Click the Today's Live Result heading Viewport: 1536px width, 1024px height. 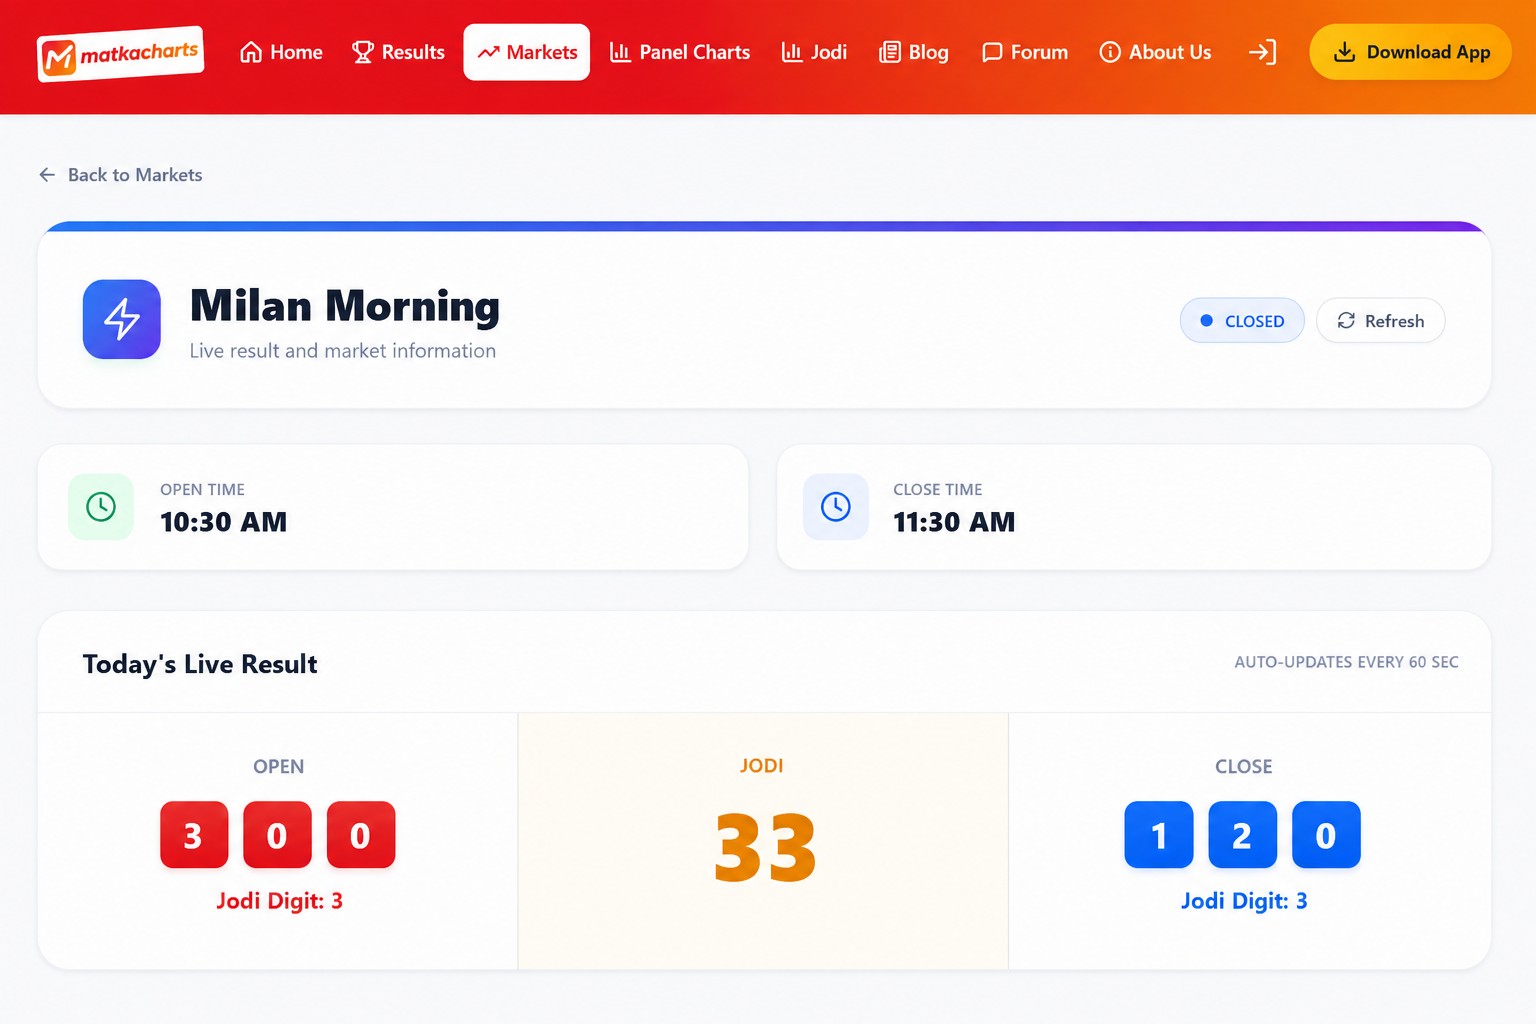[200, 664]
